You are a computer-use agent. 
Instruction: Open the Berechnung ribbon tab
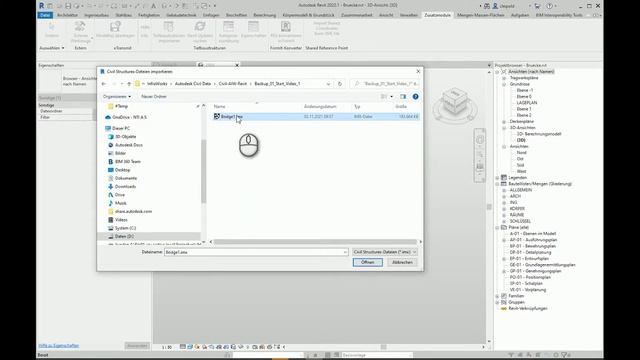[264, 15]
